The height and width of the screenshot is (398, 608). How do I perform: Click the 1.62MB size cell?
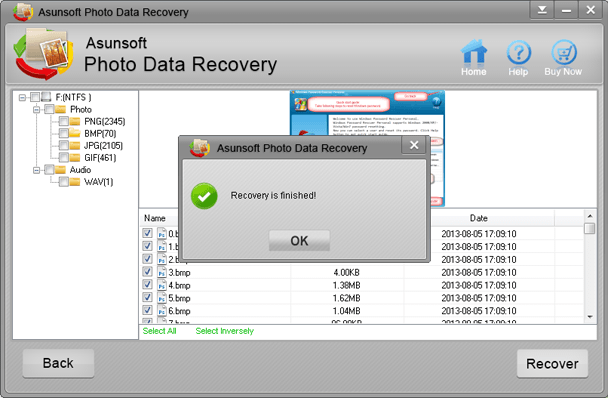(x=347, y=298)
